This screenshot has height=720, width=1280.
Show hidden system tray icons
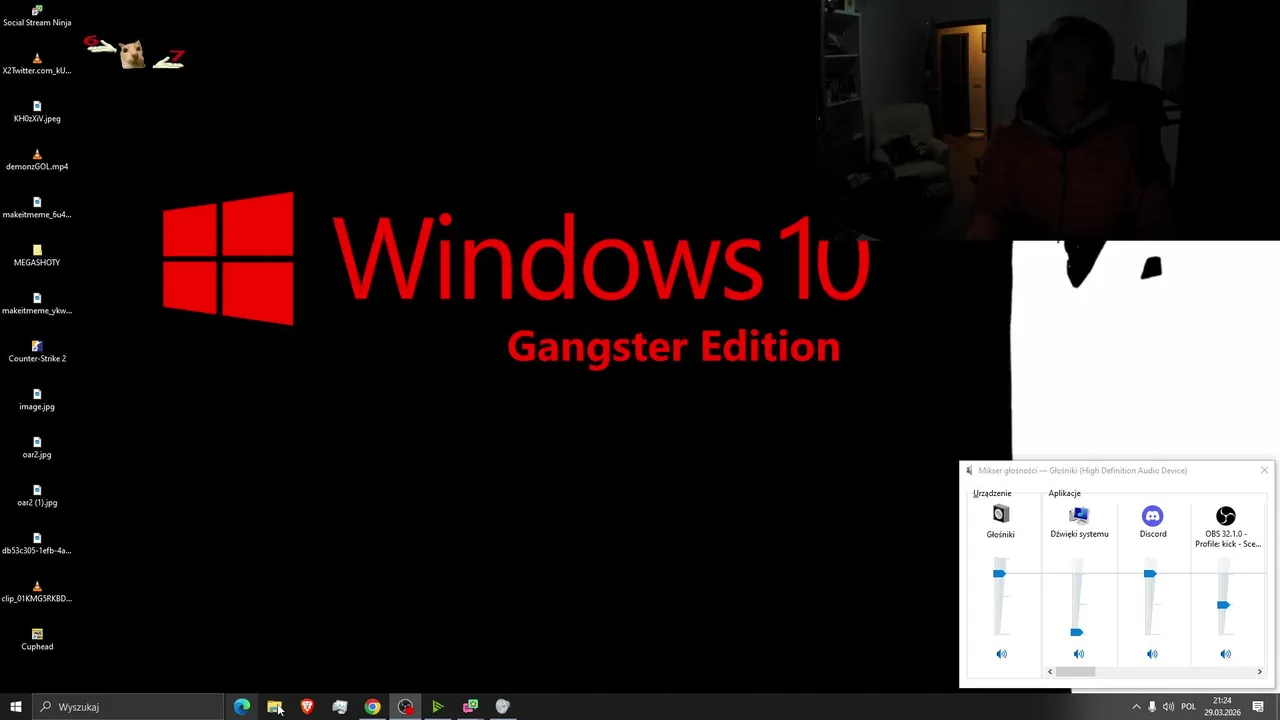click(1136, 707)
